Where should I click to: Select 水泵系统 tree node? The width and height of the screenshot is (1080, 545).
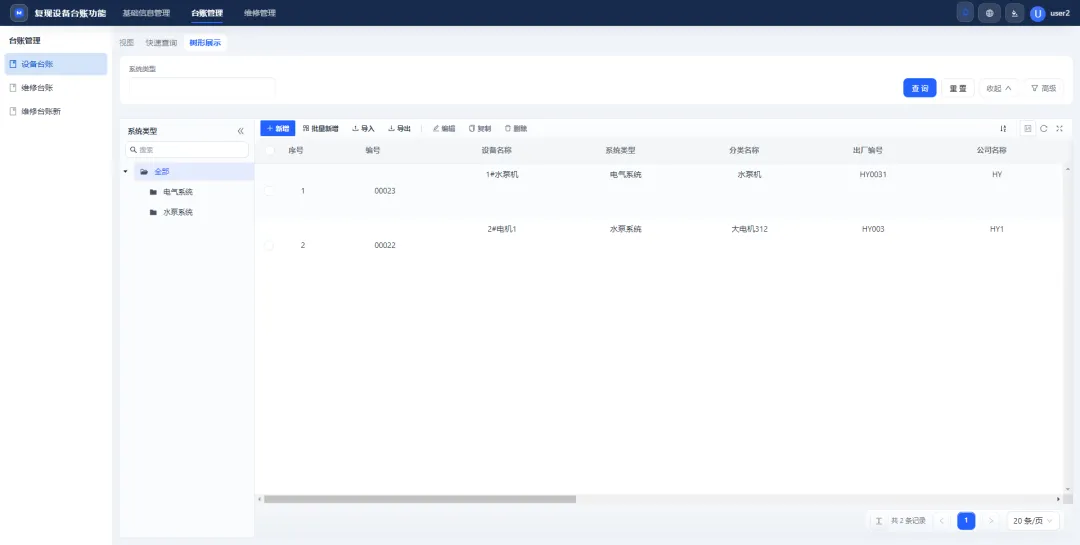coord(178,212)
